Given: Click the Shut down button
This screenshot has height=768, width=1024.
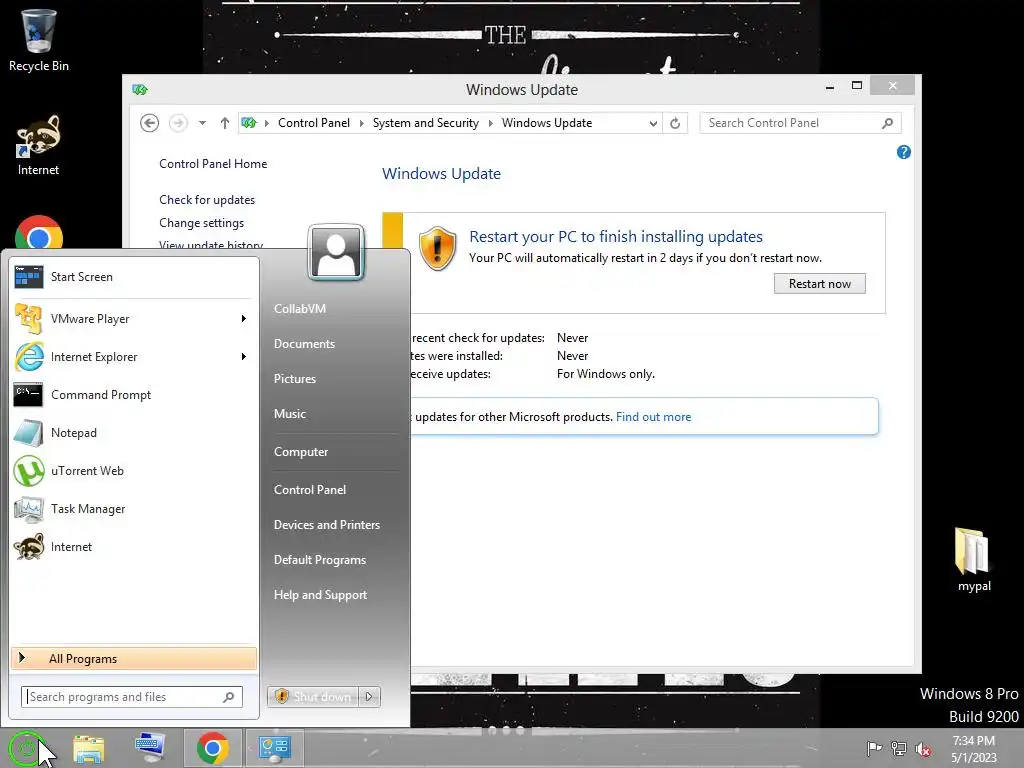Looking at the screenshot, I should tap(314, 697).
